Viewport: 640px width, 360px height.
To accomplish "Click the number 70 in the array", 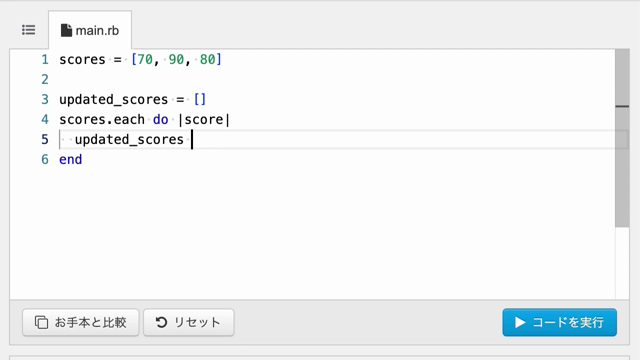I will [x=145, y=60].
